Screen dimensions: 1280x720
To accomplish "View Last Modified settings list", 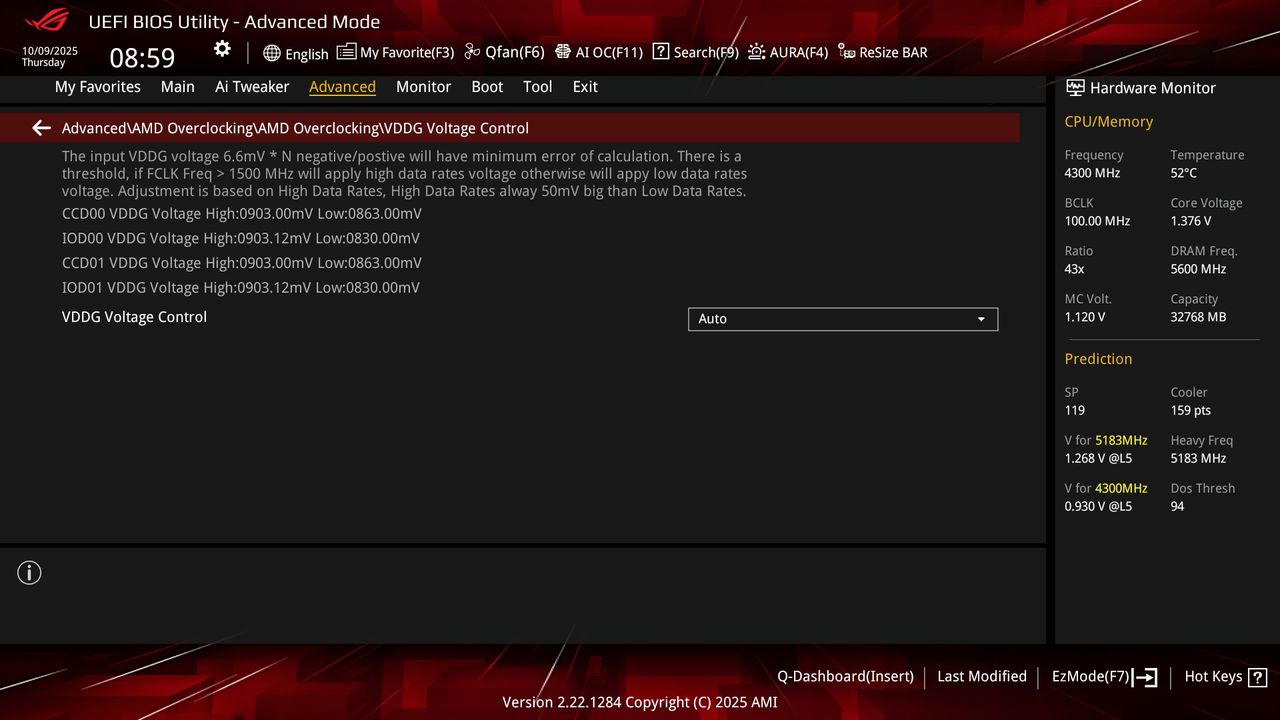I will click(981, 676).
